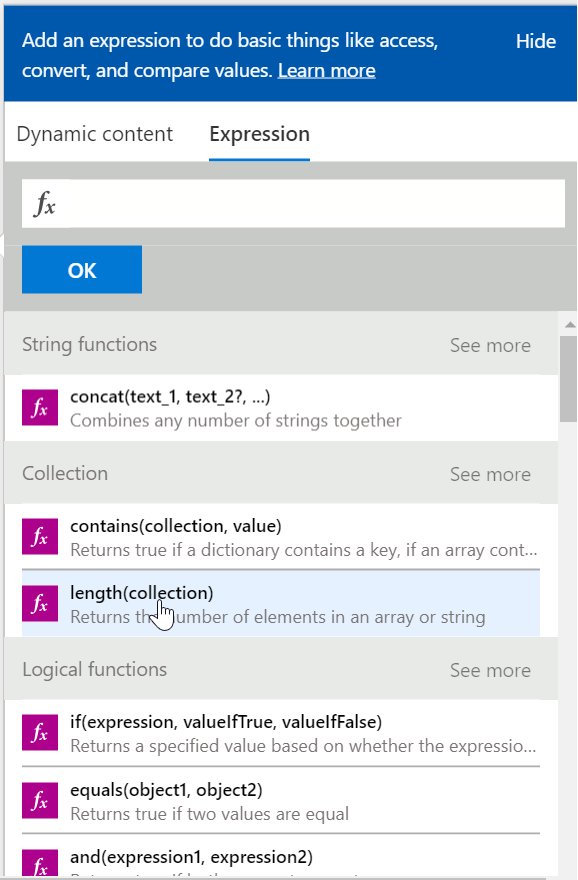Click the fx icon next to if function
The height and width of the screenshot is (880, 578).
(x=40, y=731)
